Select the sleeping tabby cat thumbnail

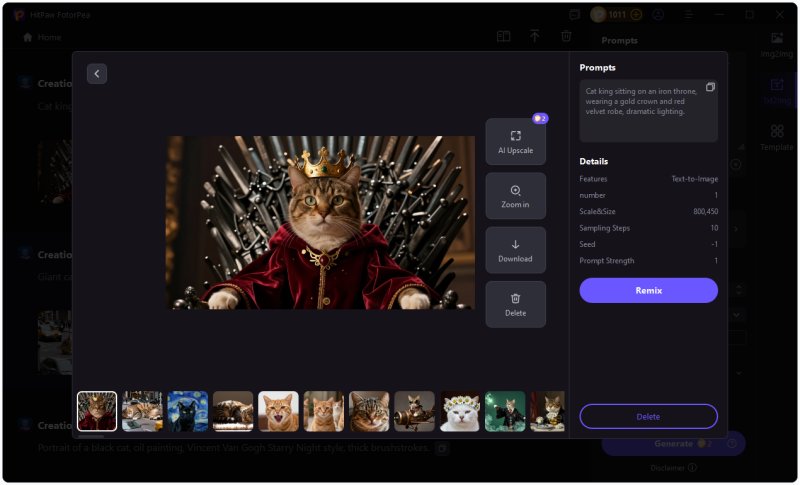tap(233, 411)
